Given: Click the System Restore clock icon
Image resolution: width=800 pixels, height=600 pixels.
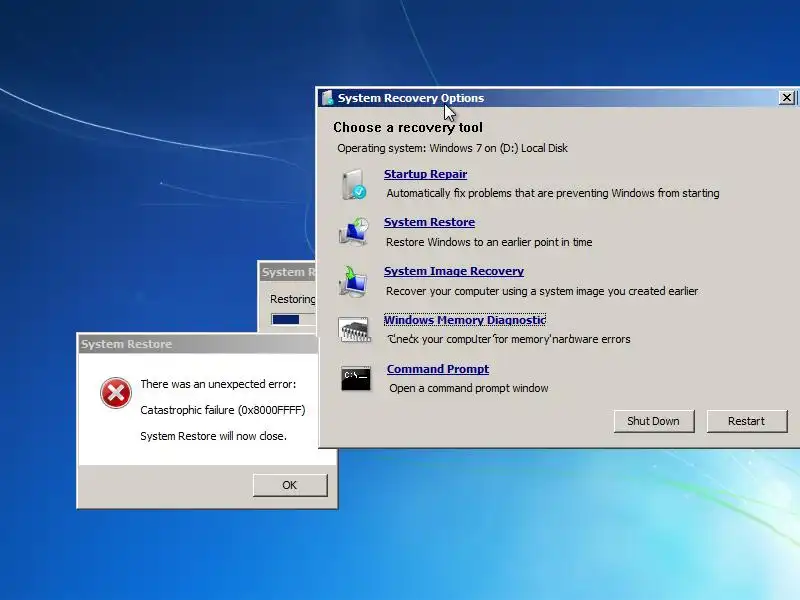Looking at the screenshot, I should tap(354, 232).
